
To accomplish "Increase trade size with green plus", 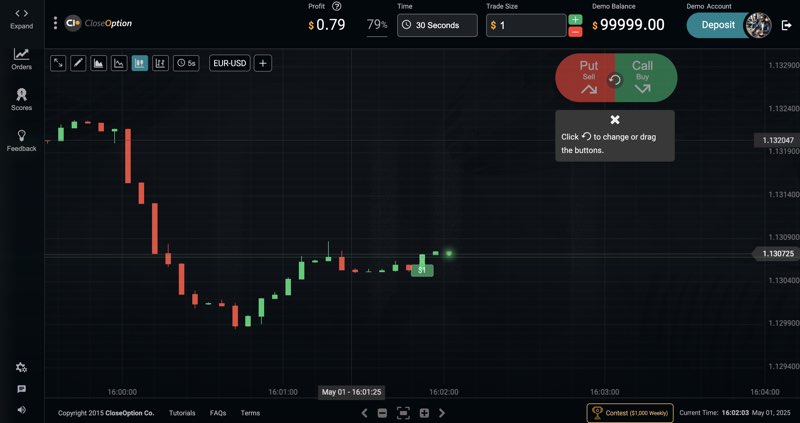I will 575,19.
